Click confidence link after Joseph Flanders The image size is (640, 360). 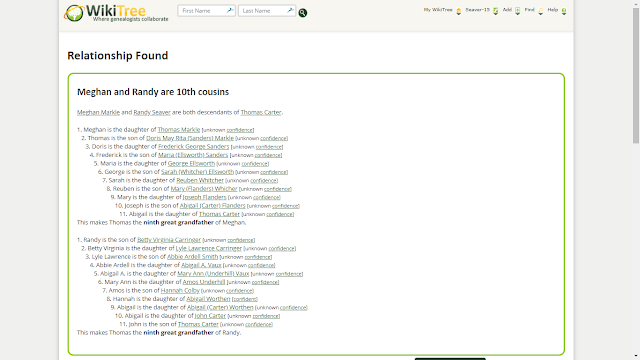pos(266,198)
